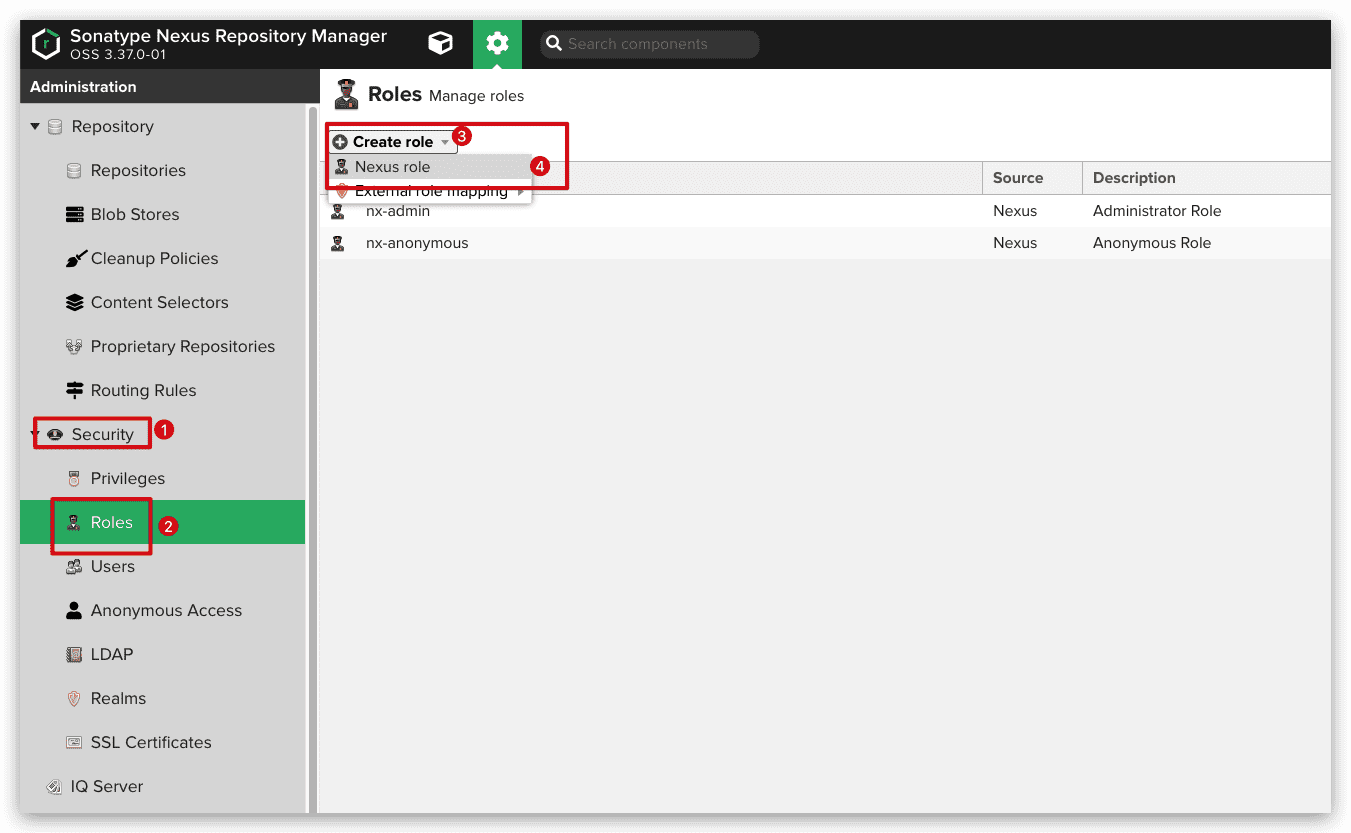The width and height of the screenshot is (1351, 833).
Task: Sort by the Source column header
Action: pyautogui.click(x=1018, y=178)
